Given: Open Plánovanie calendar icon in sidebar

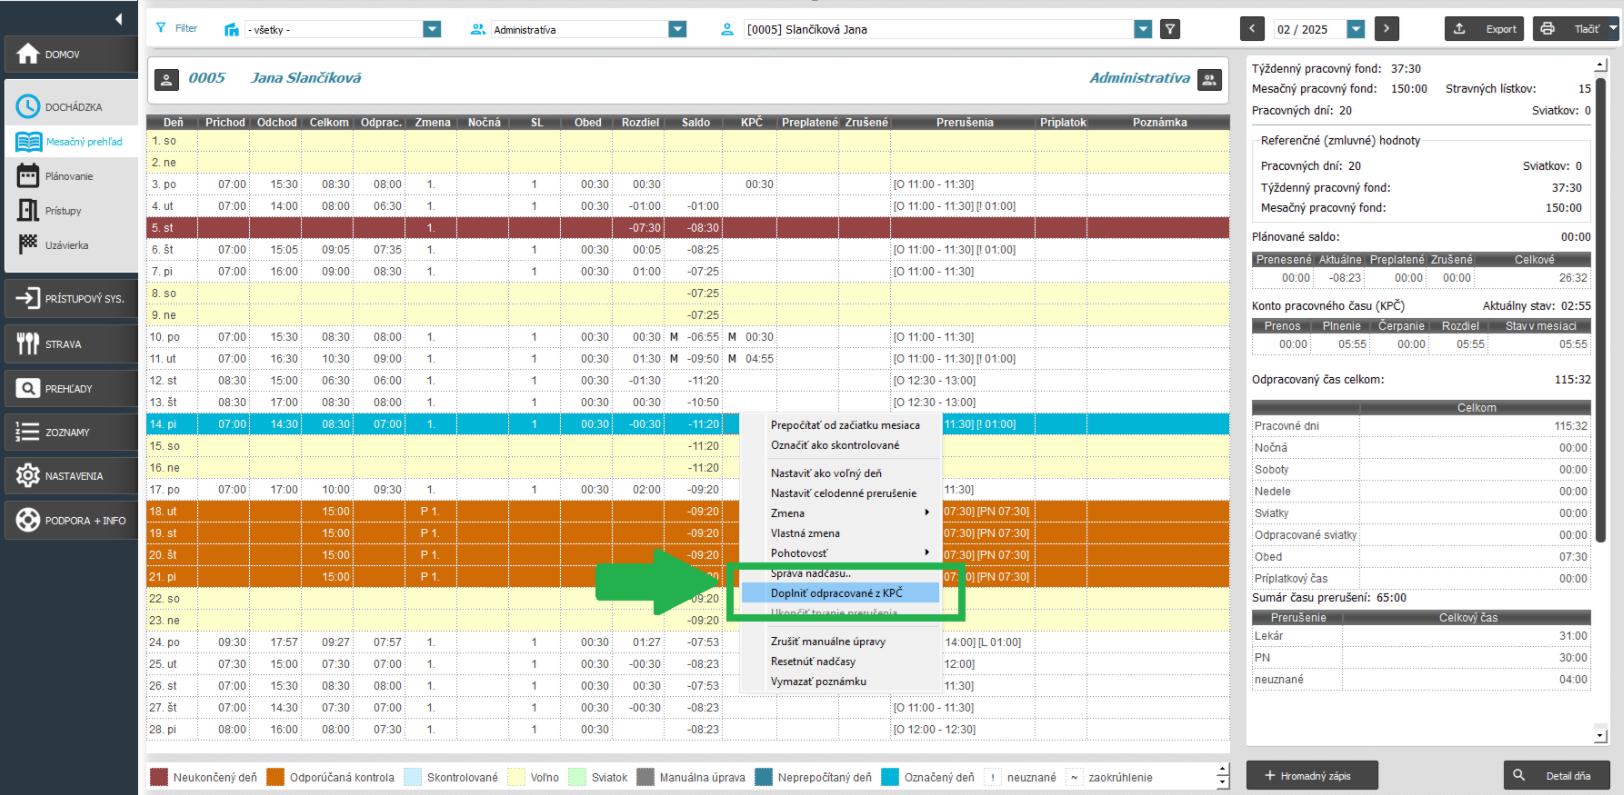Looking at the screenshot, I should (28, 176).
